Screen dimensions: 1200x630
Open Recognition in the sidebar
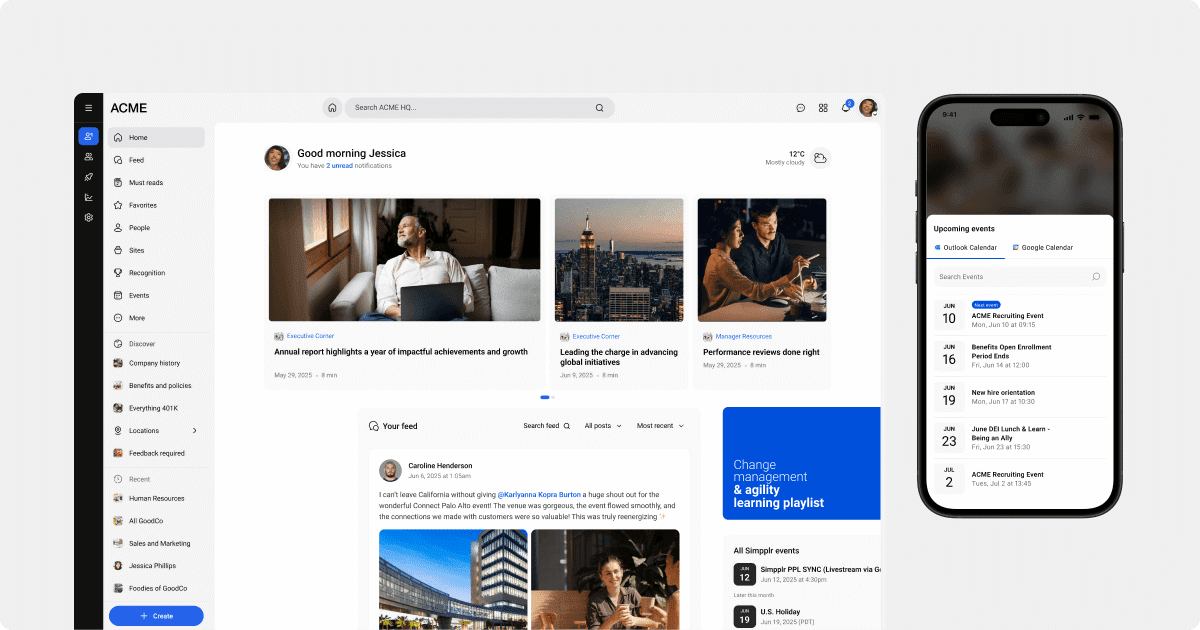[x=157, y=273]
